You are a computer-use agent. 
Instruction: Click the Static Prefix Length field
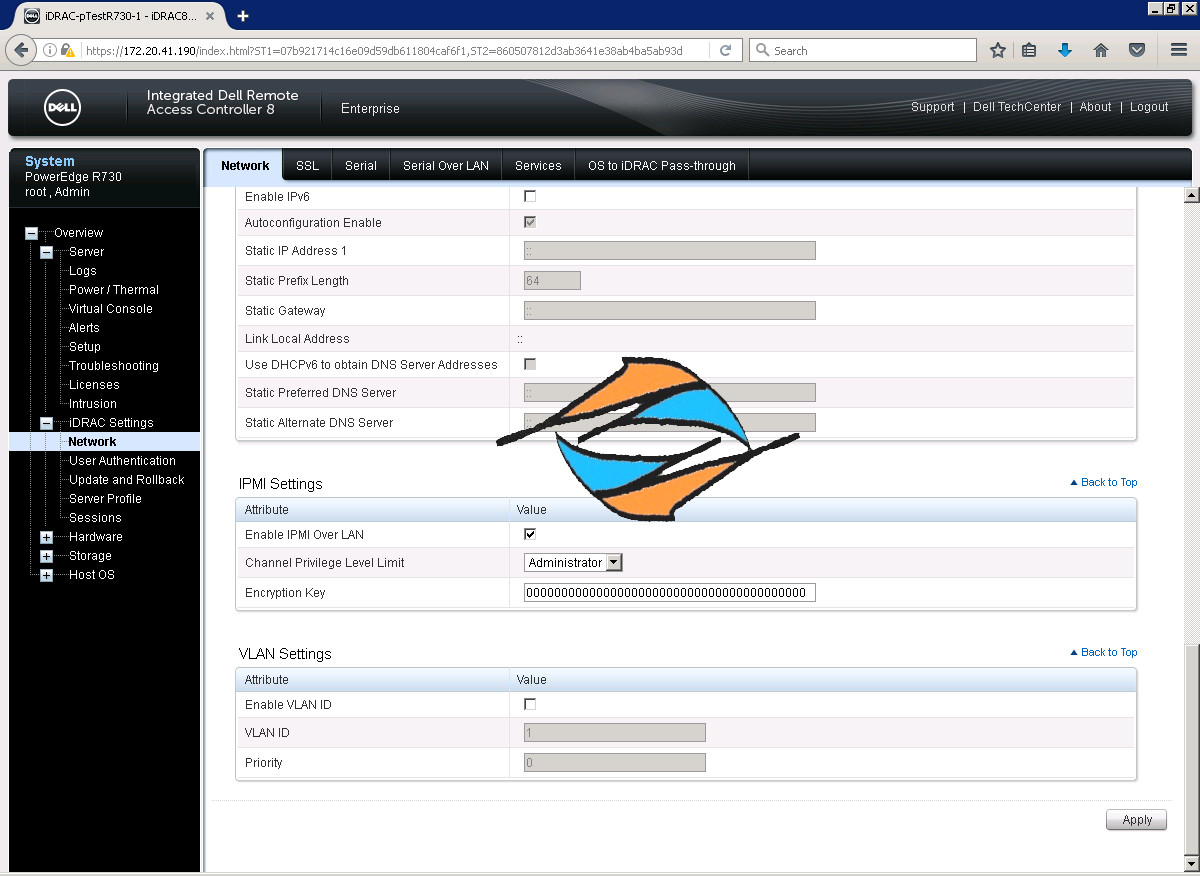[x=552, y=281]
